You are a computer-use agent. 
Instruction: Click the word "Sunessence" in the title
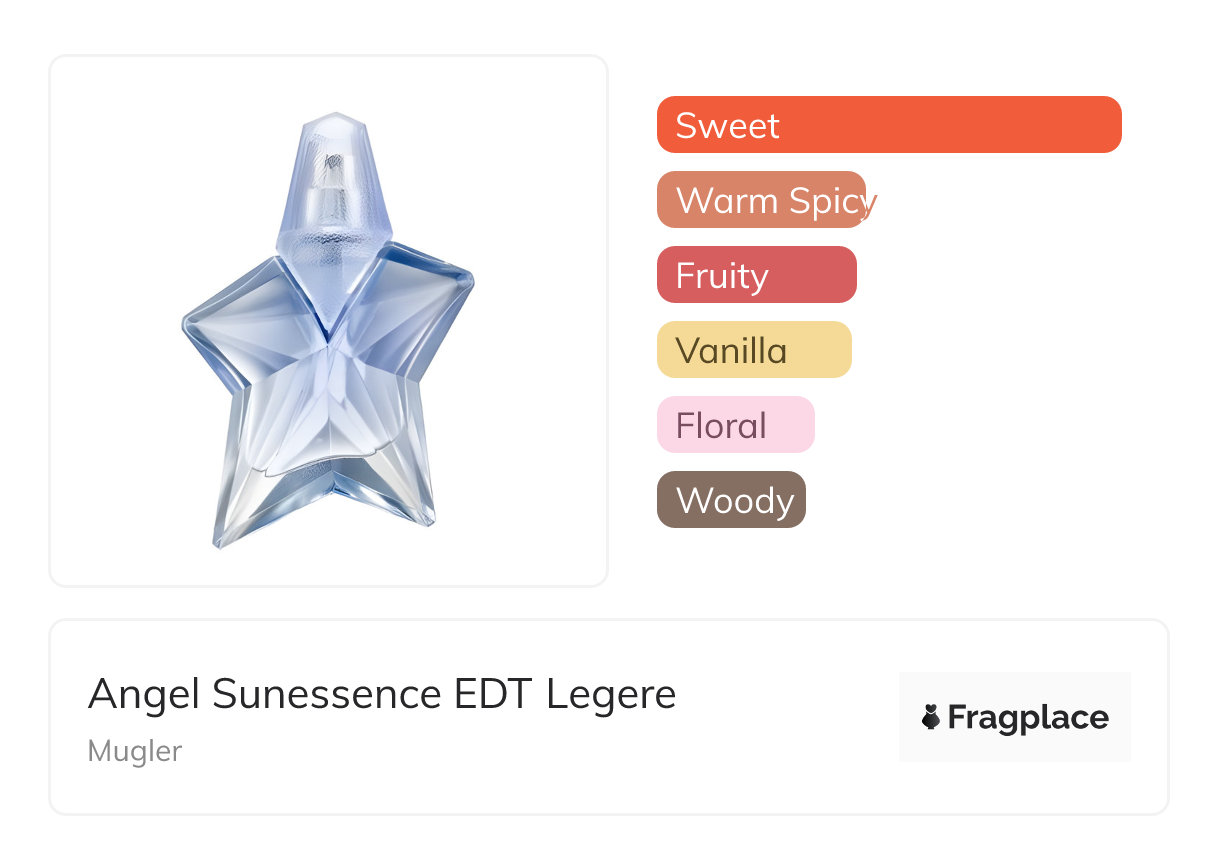327,694
